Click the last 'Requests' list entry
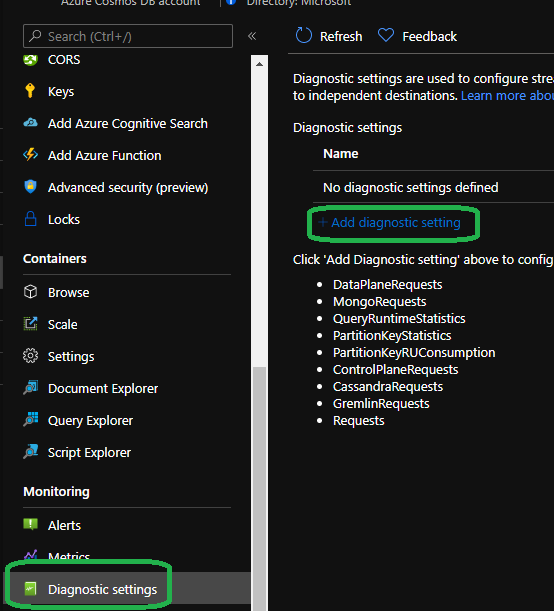 click(358, 420)
